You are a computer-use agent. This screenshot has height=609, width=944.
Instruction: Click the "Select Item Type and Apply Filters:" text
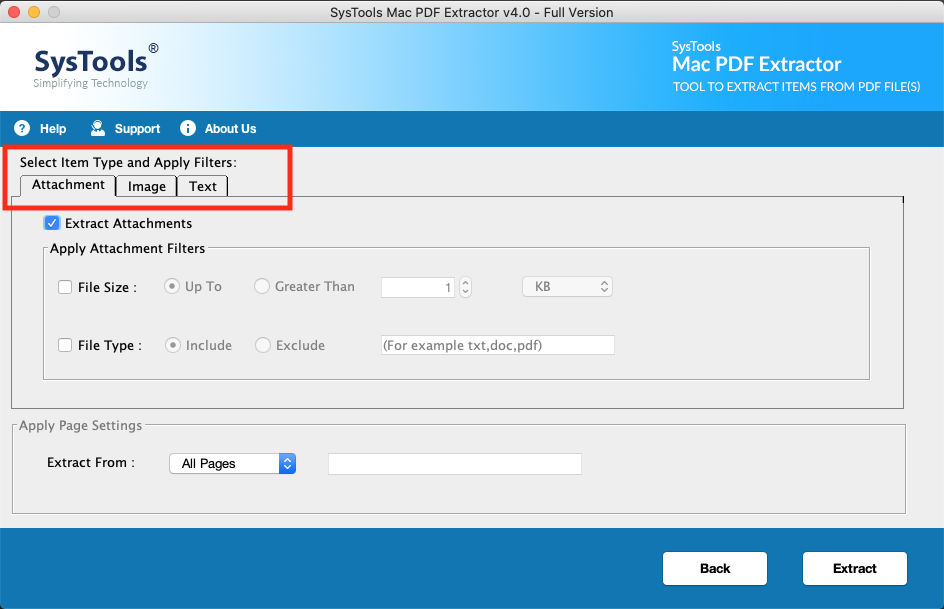click(x=128, y=162)
